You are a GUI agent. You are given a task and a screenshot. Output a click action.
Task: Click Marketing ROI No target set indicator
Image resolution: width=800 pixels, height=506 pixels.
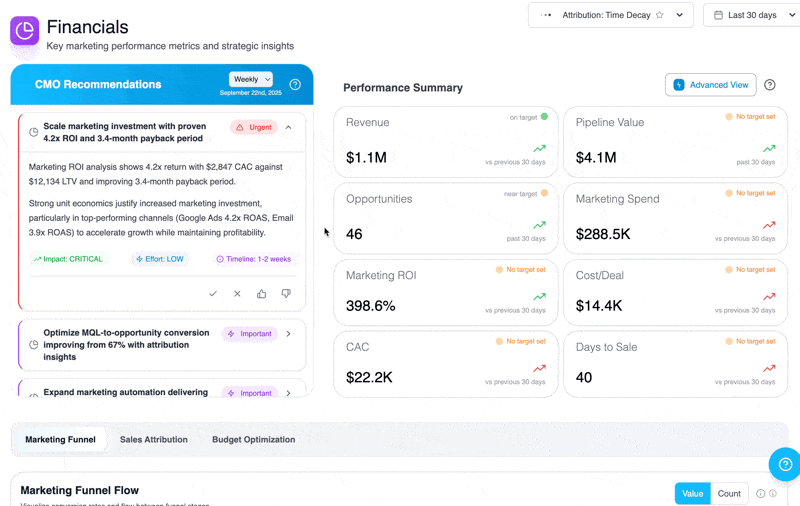pyautogui.click(x=521, y=270)
